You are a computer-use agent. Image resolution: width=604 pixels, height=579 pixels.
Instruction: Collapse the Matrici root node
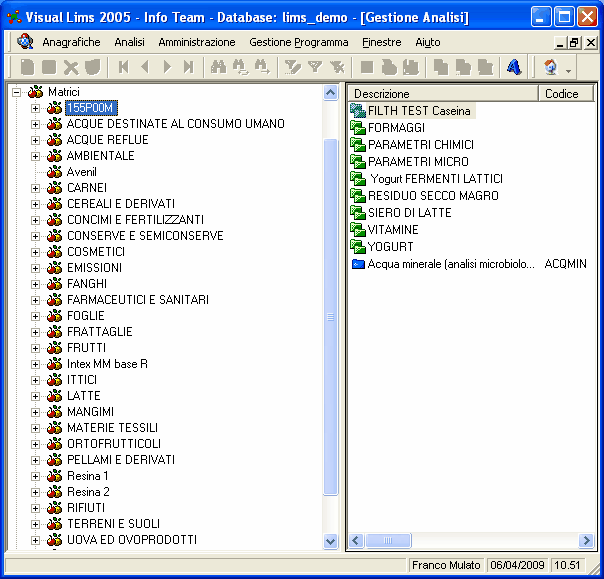(x=16, y=92)
